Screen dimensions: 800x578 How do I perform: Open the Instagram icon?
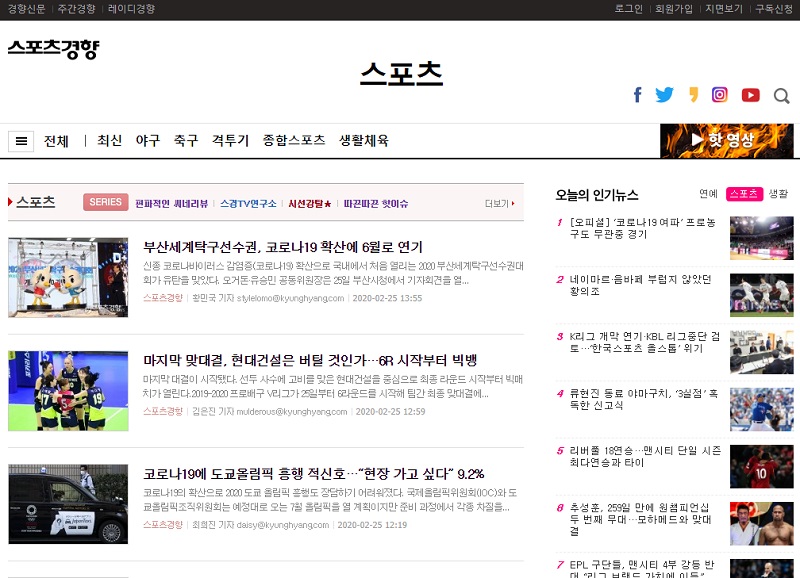point(720,95)
